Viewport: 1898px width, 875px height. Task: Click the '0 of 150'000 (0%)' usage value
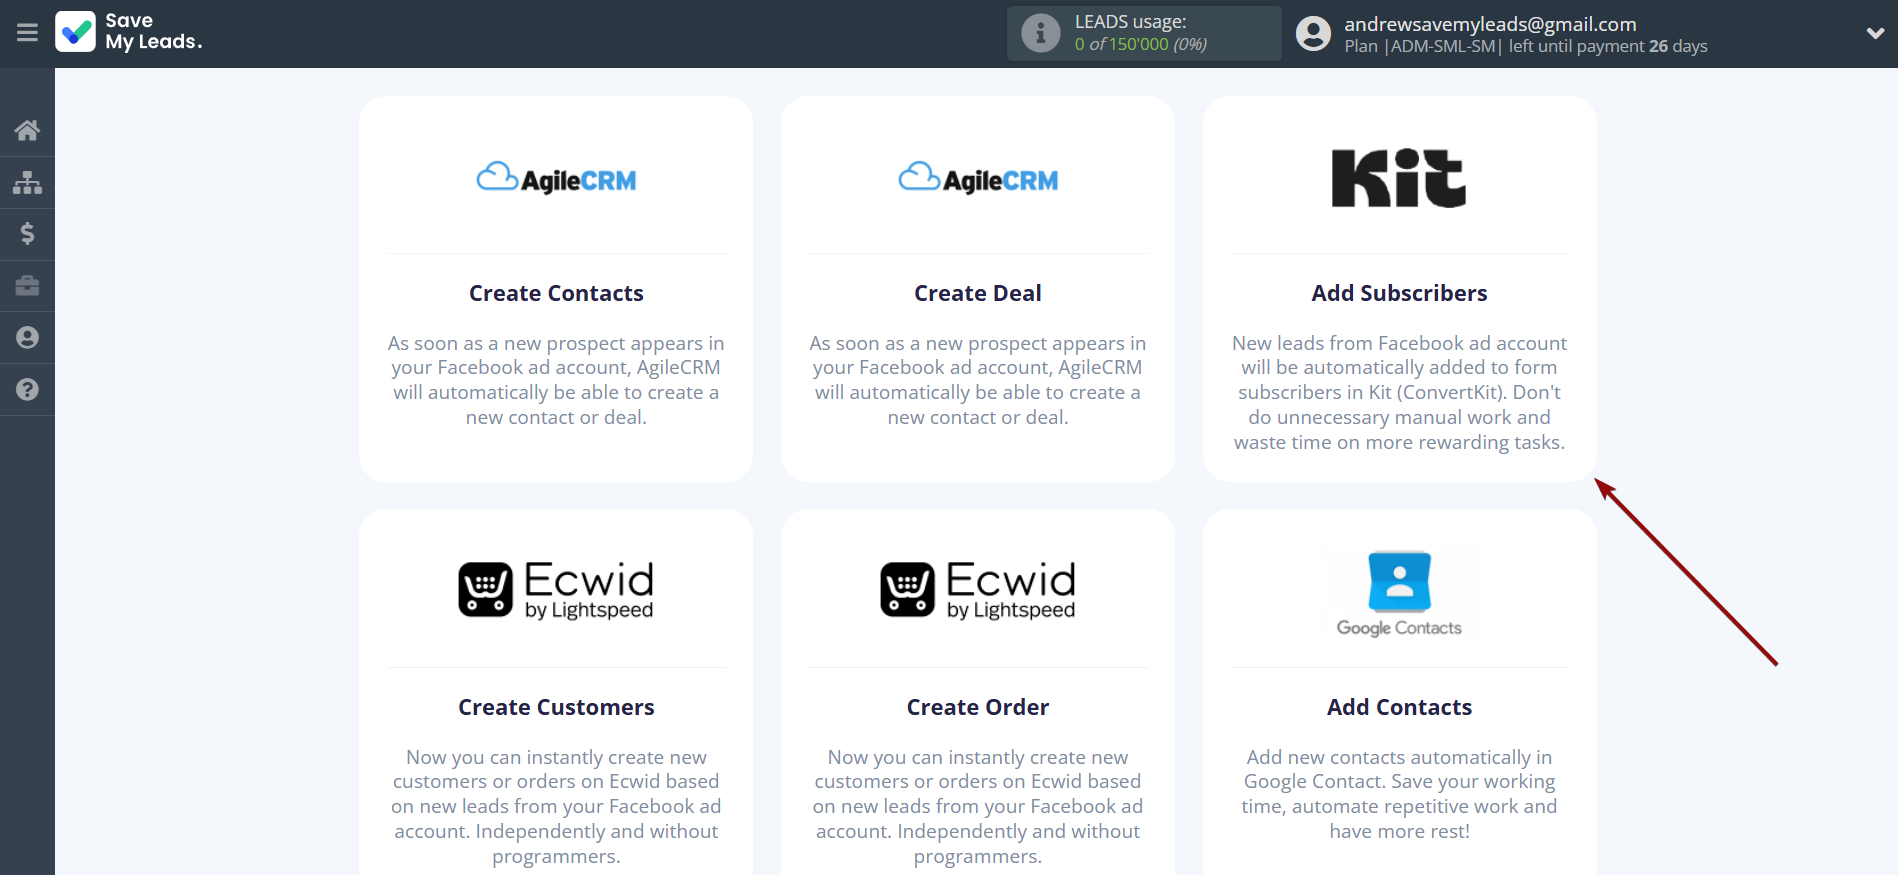pyautogui.click(x=1141, y=44)
